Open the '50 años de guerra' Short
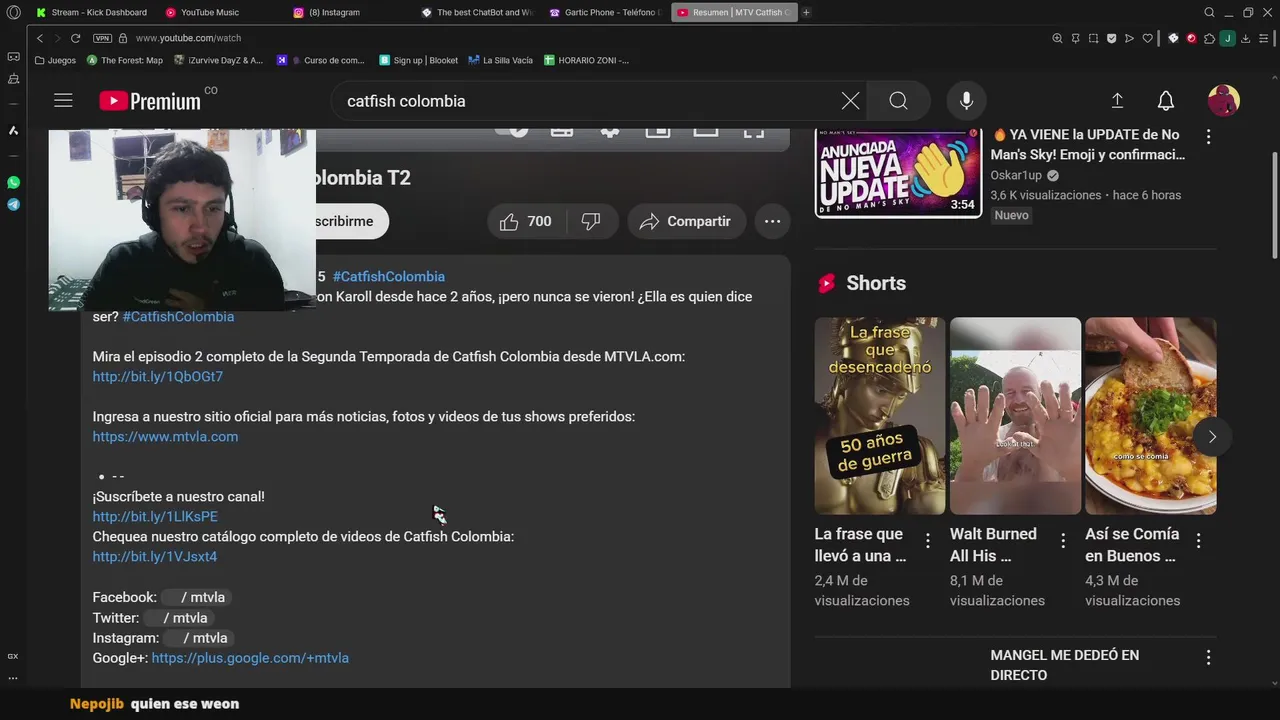 coord(879,416)
